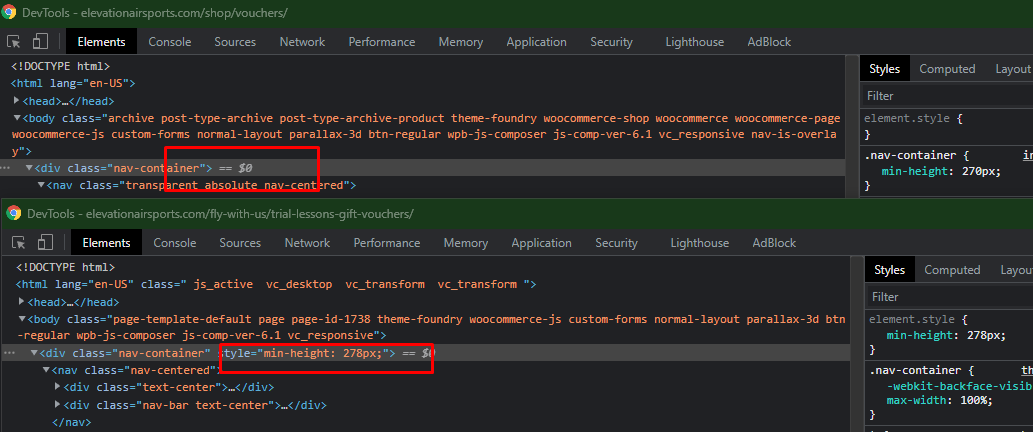Open Lighthouse tab in top DevTools window

pyautogui.click(x=694, y=41)
